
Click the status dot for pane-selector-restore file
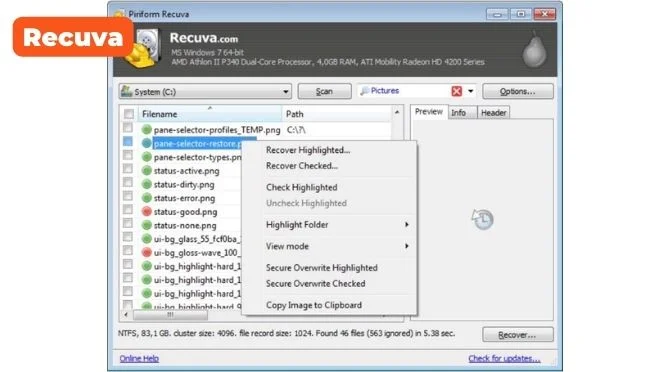(147, 143)
